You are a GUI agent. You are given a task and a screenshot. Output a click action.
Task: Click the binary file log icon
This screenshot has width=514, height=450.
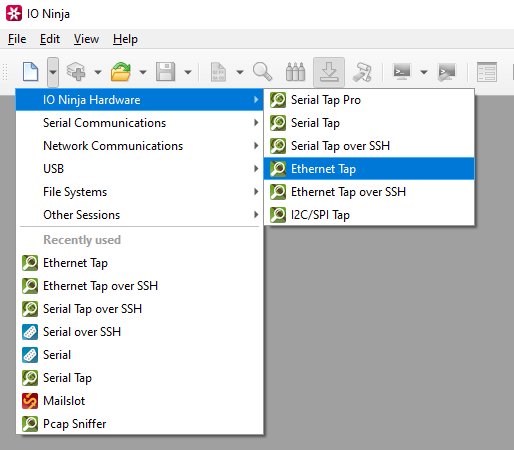click(218, 72)
